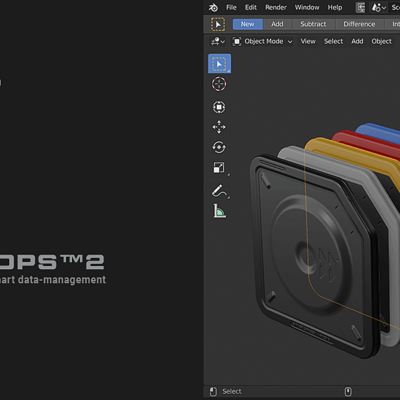Select the Add selection mode
This screenshot has height=400, width=400.
point(277,24)
